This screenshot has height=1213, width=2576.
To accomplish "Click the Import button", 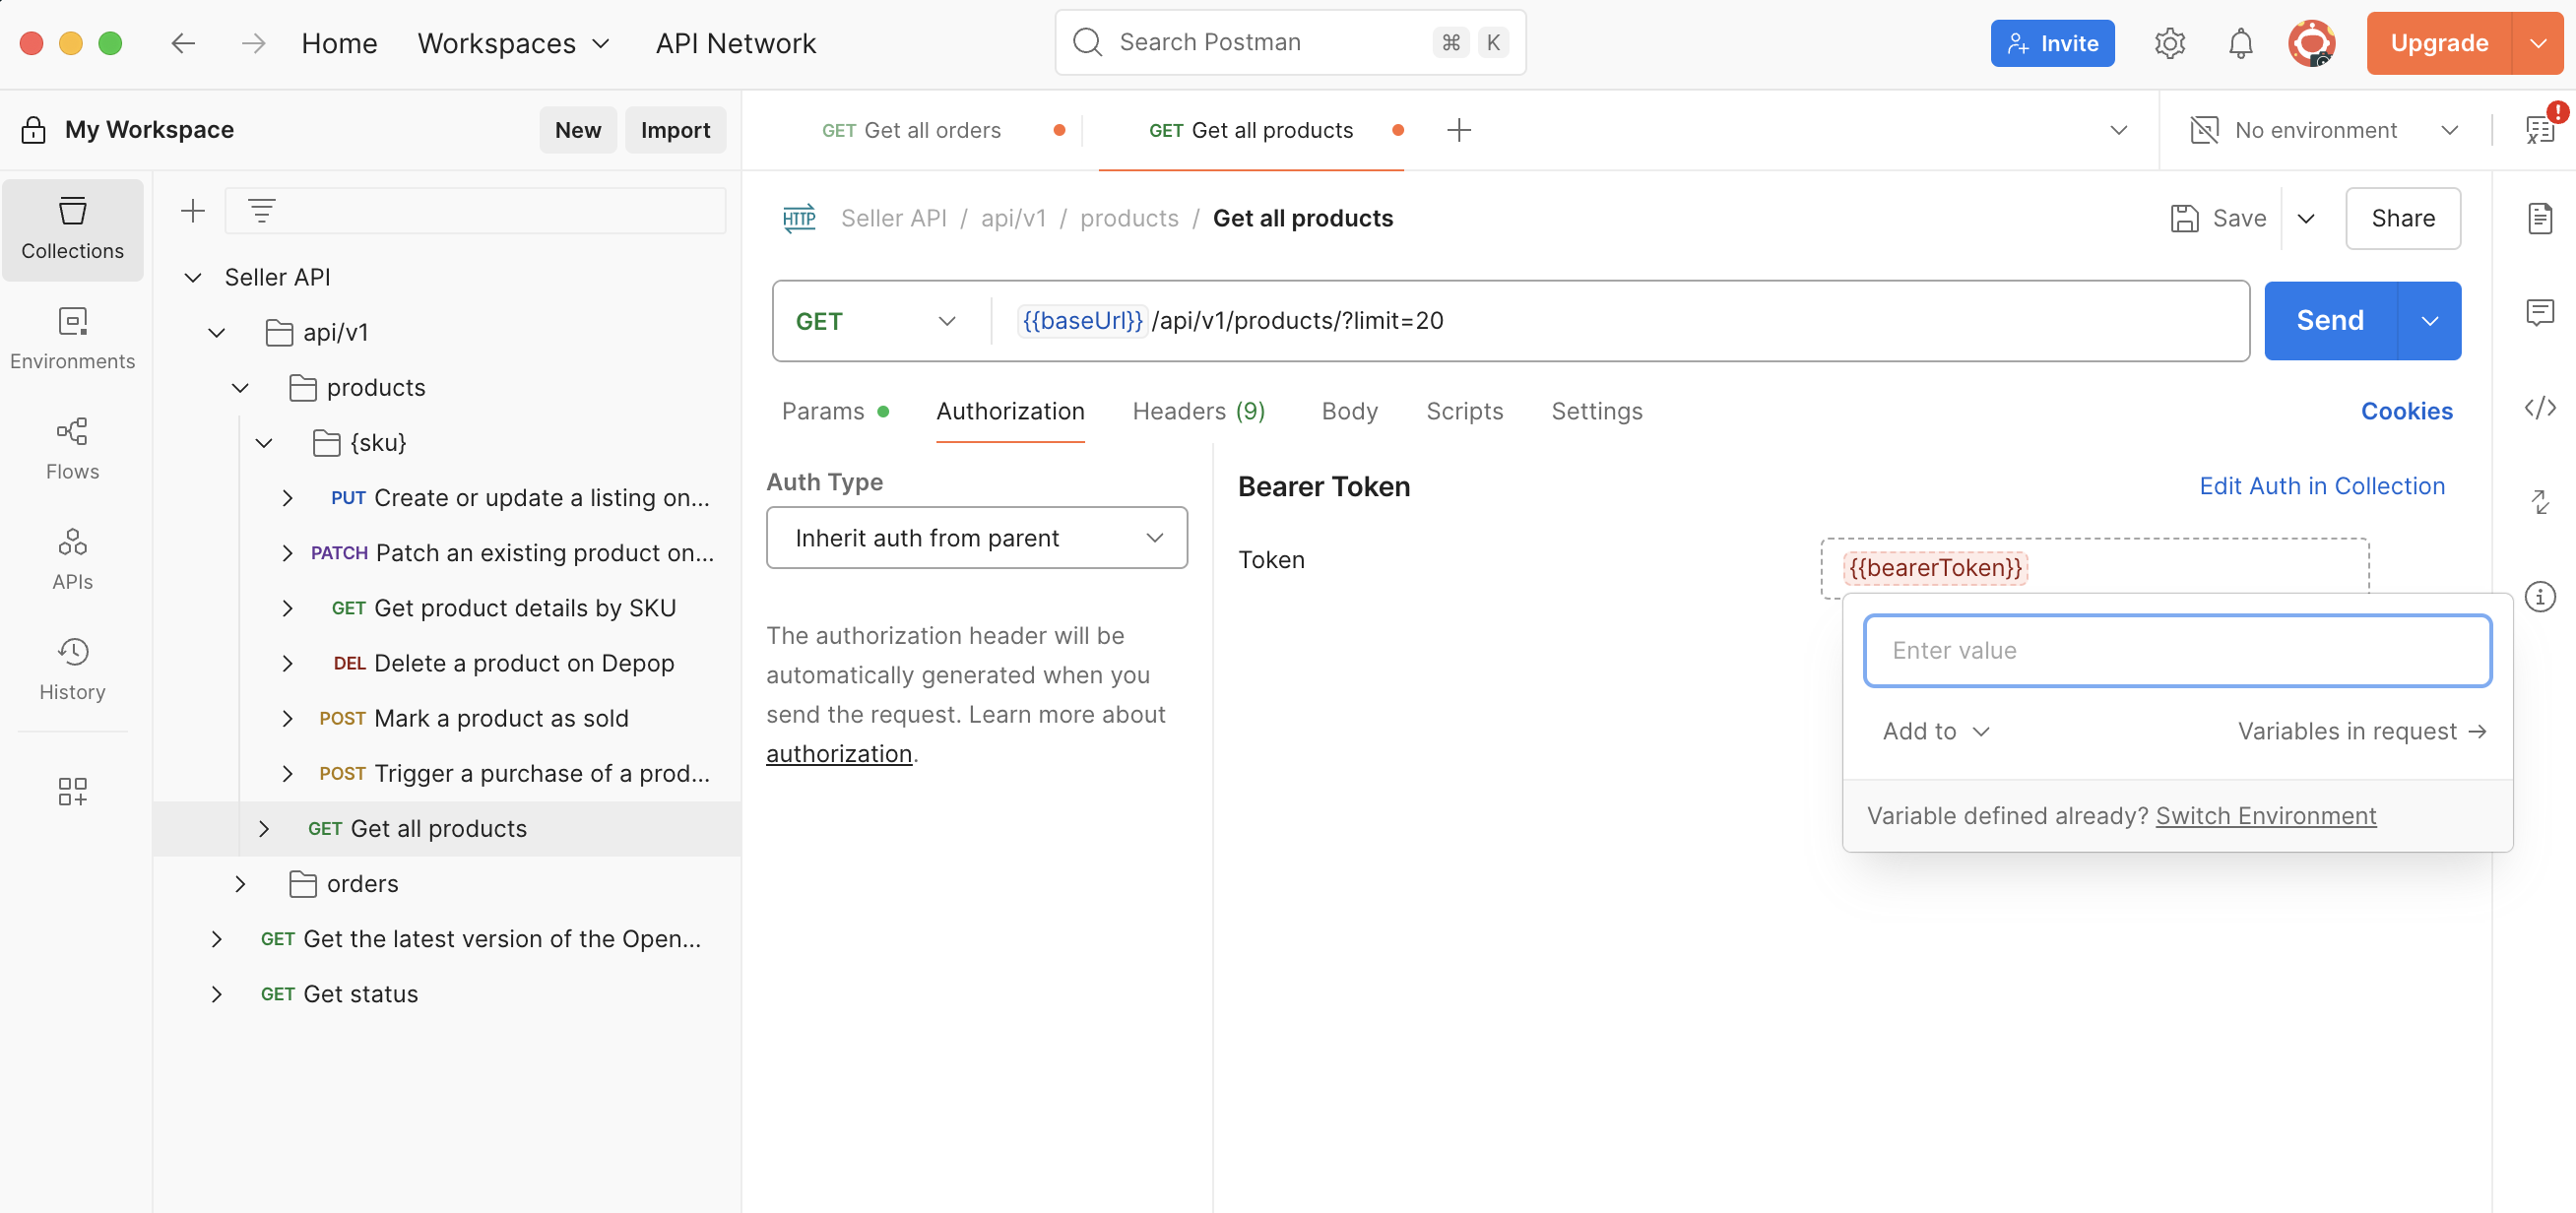I will click(675, 130).
